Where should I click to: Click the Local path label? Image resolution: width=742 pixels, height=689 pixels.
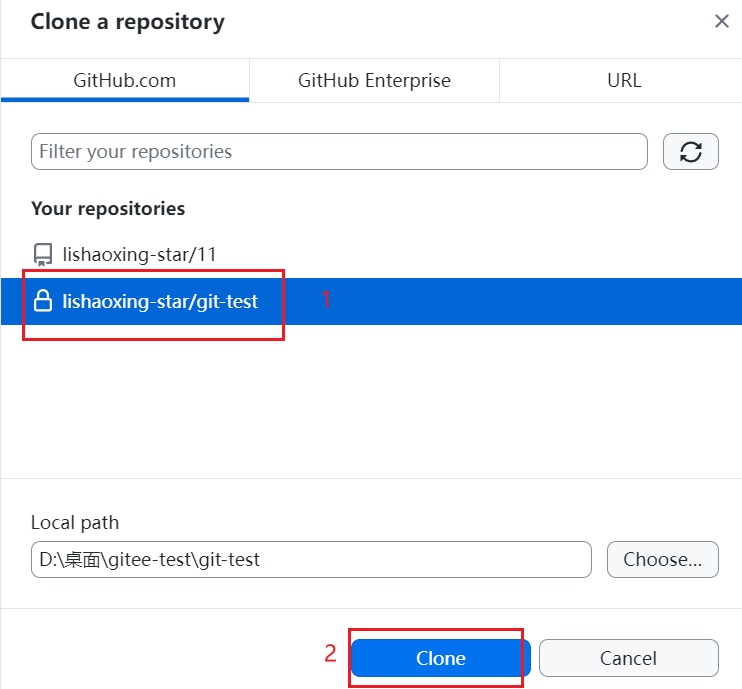(x=75, y=523)
